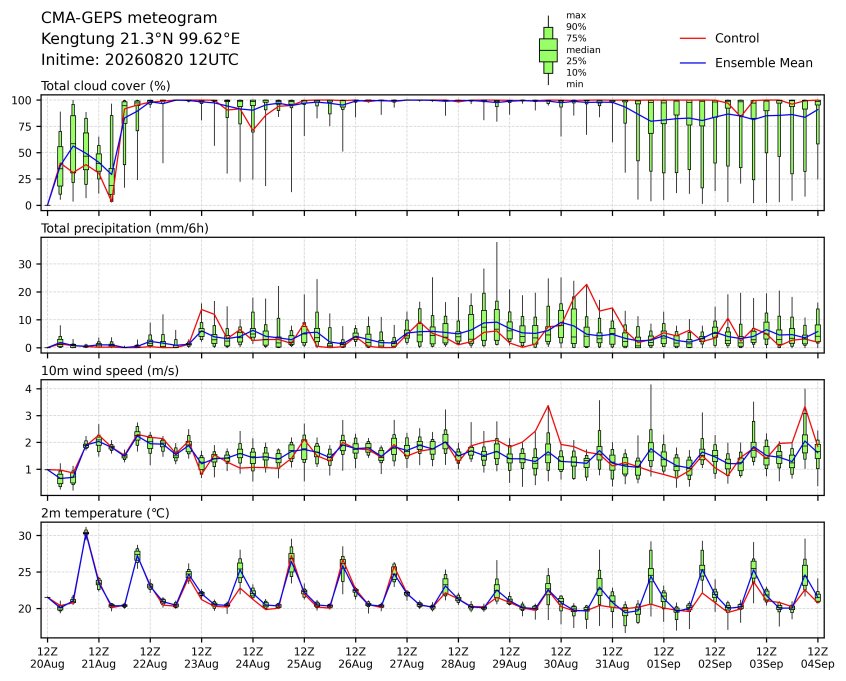Click the 12Z 01Sep x-axis label

(664, 658)
